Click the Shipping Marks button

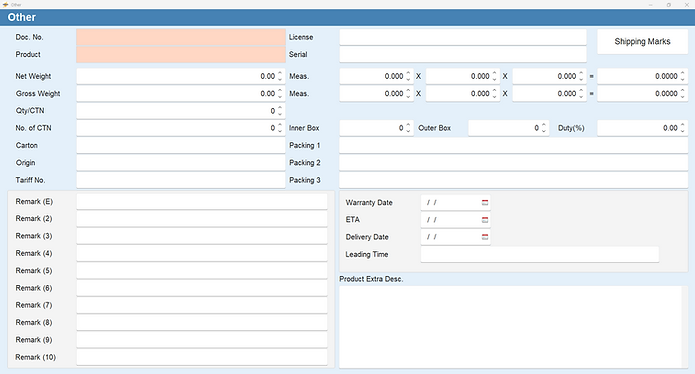[x=642, y=42]
